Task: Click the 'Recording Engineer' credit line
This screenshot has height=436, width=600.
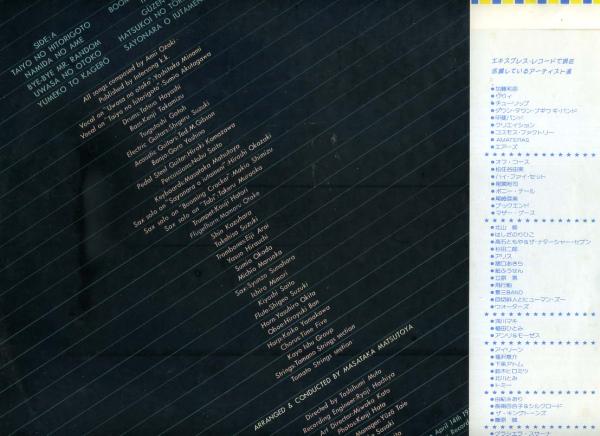Action: coord(348,402)
